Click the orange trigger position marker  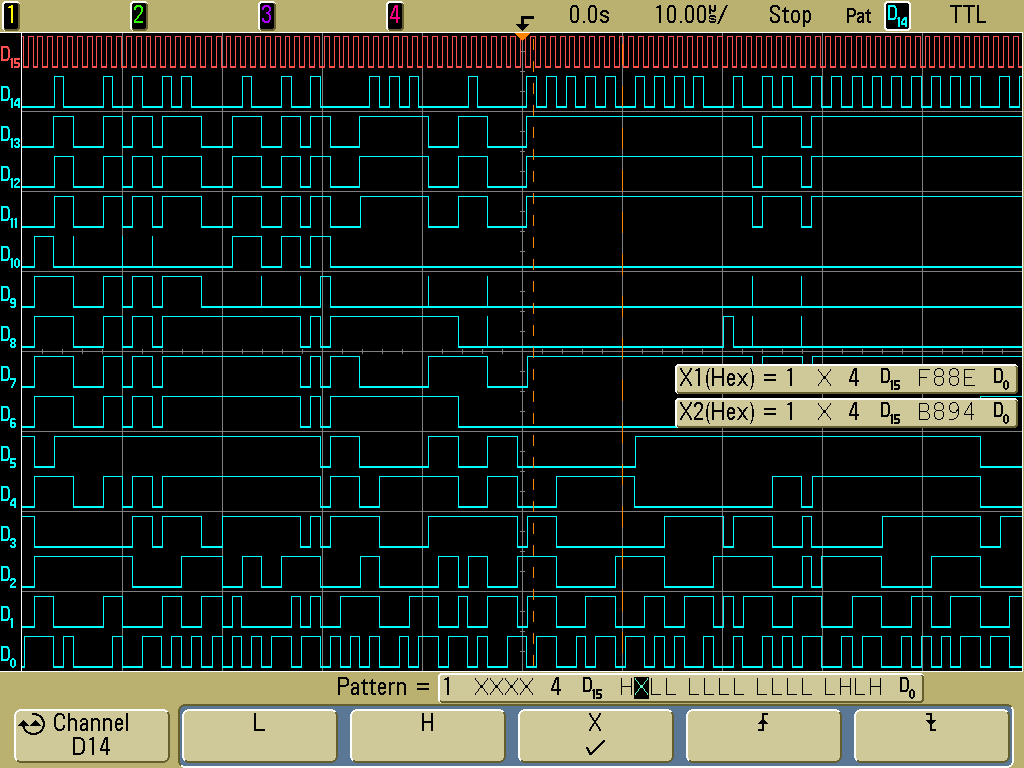pos(521,35)
